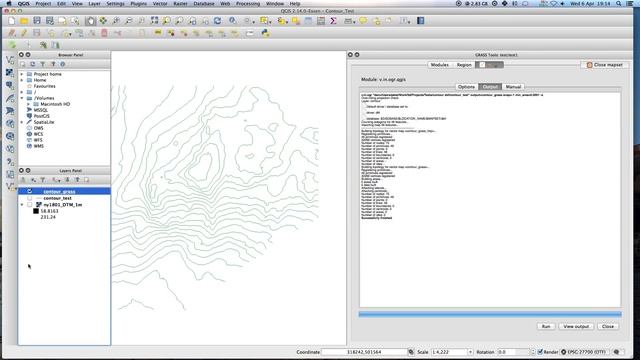Click the Rotation stepper arrows
The width and height of the screenshot is (640, 360).
(x=532, y=352)
